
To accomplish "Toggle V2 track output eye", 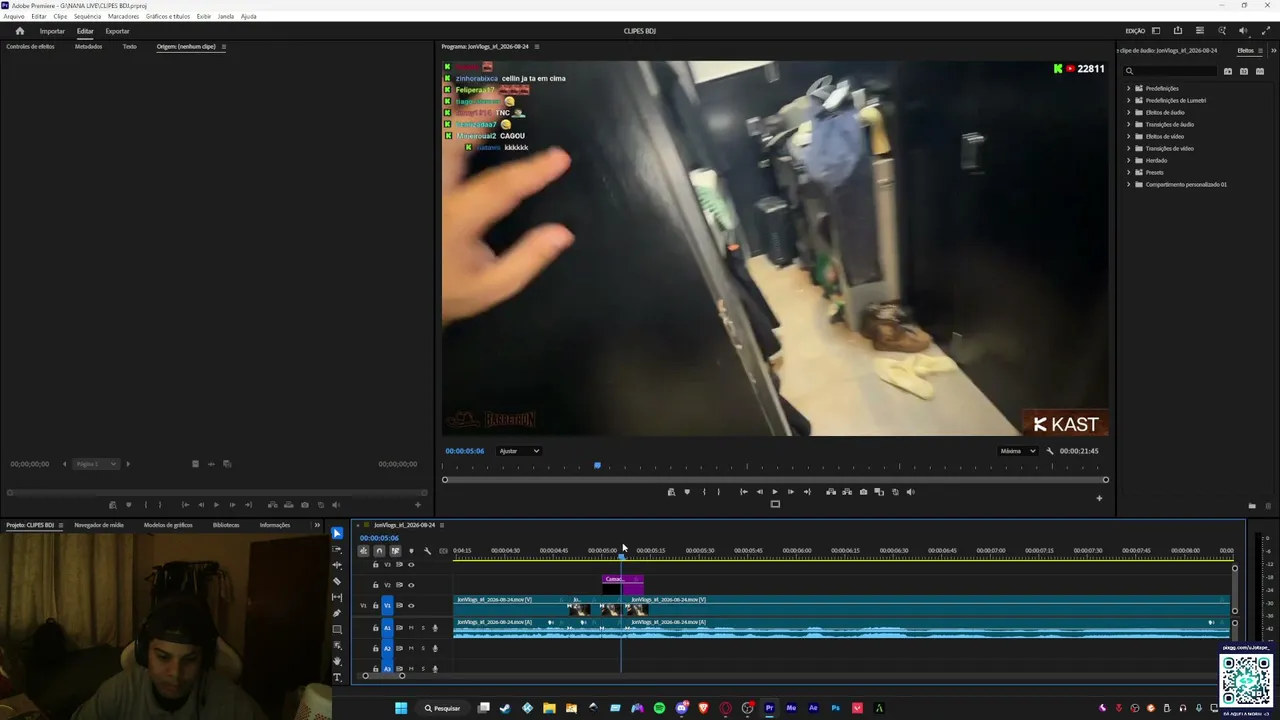I will (410, 585).
